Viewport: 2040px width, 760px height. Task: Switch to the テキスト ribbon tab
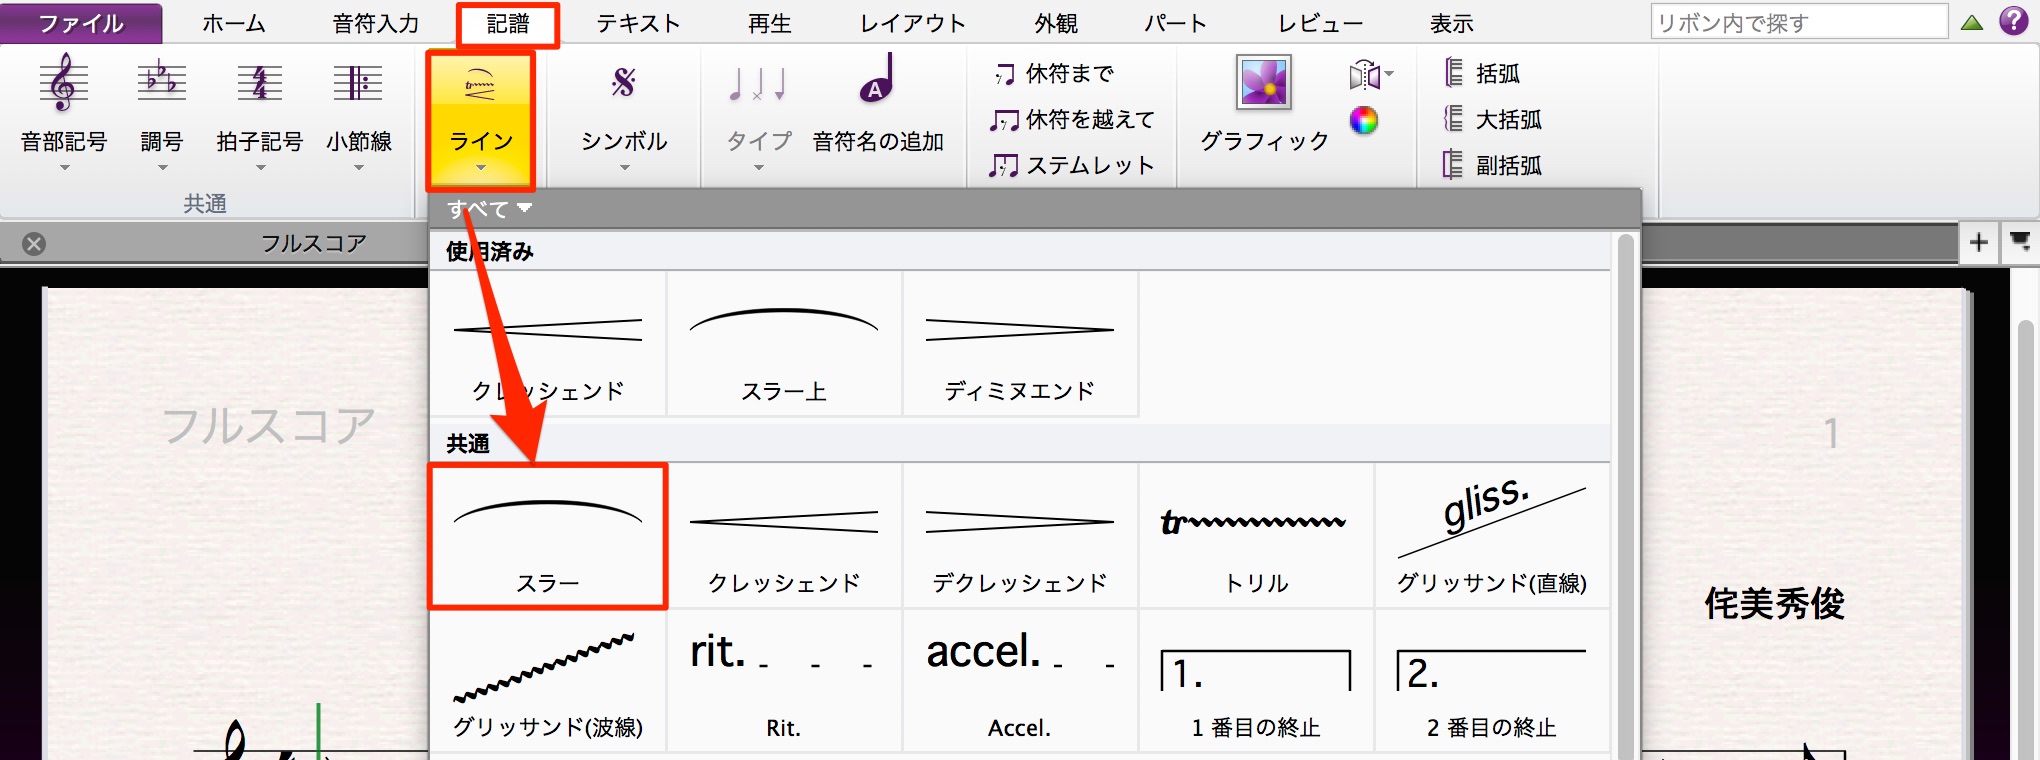click(638, 23)
